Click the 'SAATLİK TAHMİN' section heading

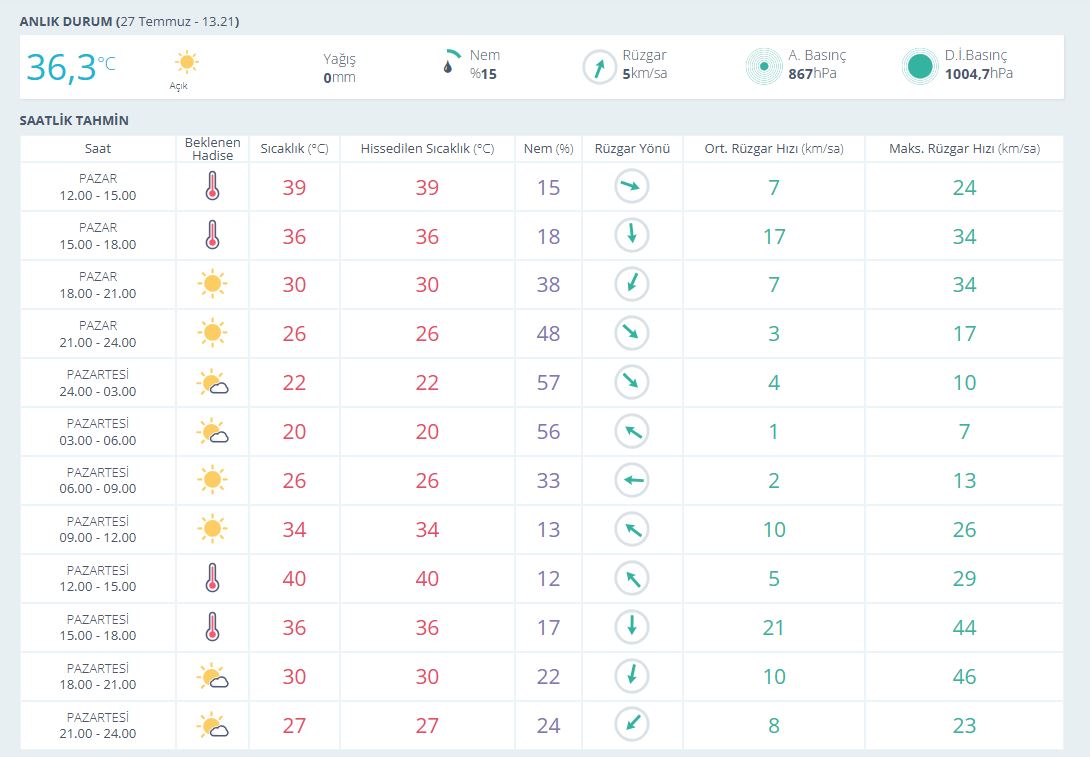(74, 121)
